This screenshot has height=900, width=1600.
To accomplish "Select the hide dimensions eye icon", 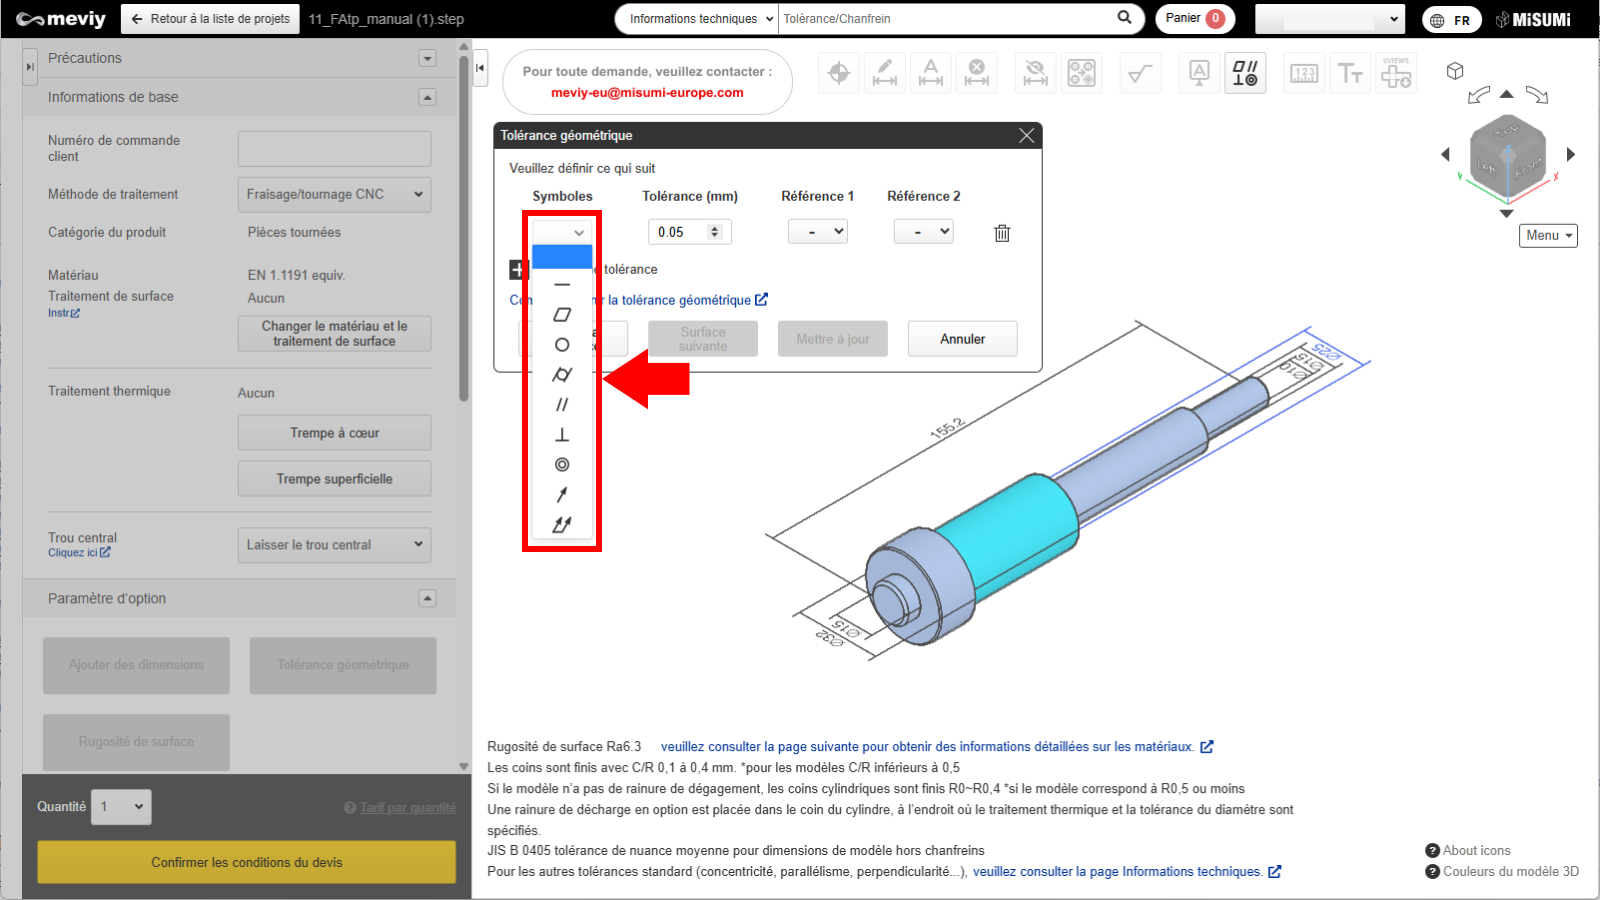I will 1035,73.
